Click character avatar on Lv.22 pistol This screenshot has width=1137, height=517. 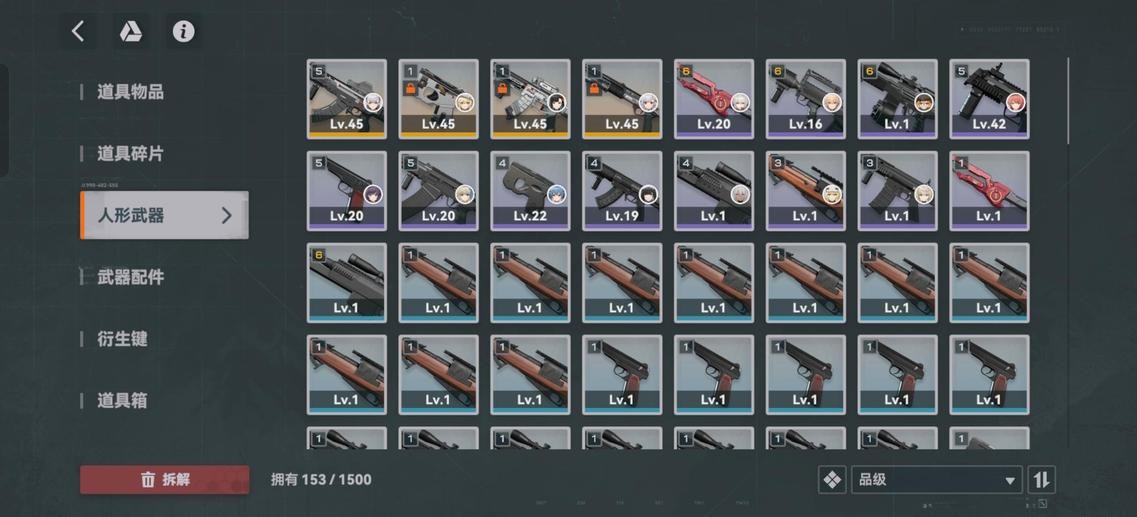coord(556,194)
